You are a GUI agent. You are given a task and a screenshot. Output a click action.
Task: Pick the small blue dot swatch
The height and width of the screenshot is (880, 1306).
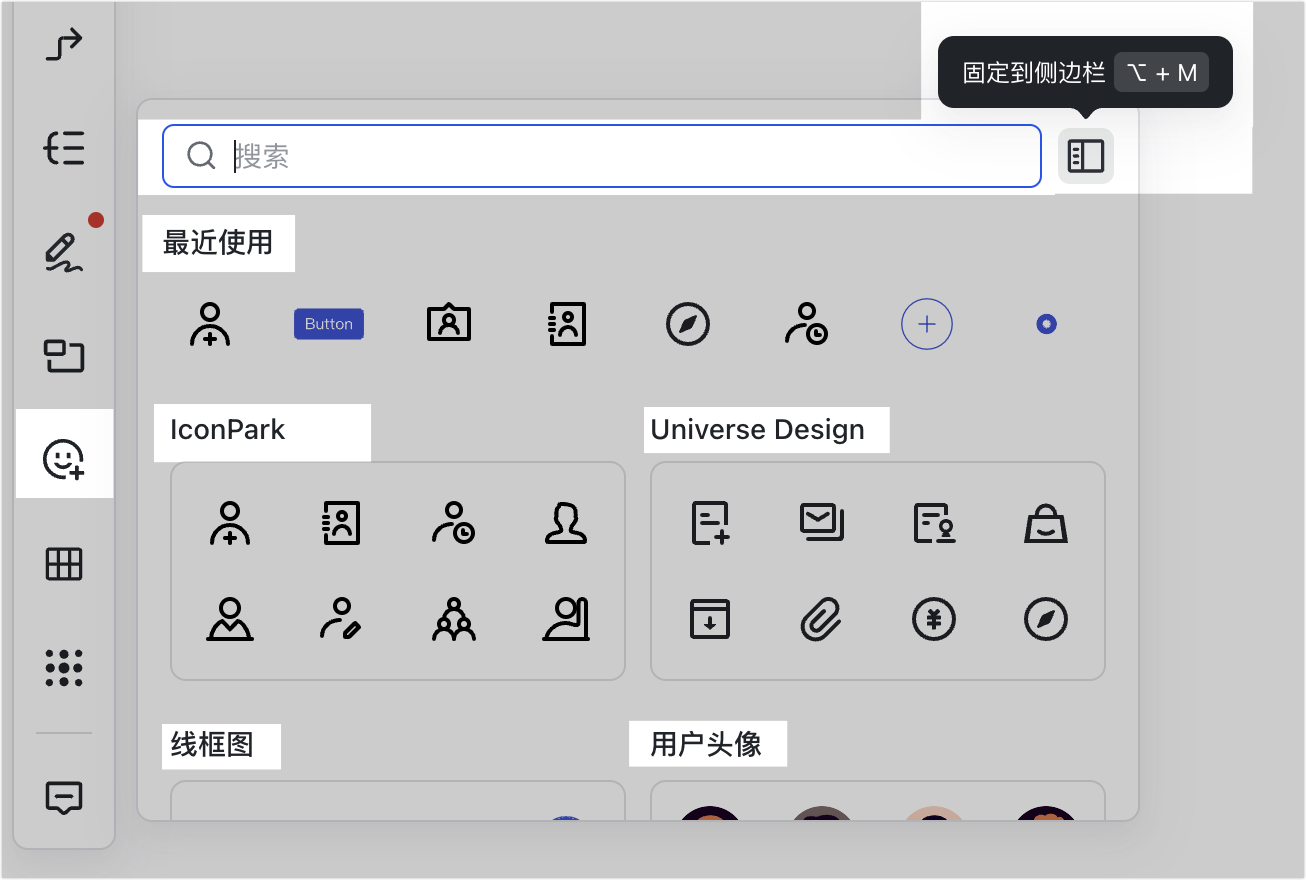click(x=1046, y=324)
